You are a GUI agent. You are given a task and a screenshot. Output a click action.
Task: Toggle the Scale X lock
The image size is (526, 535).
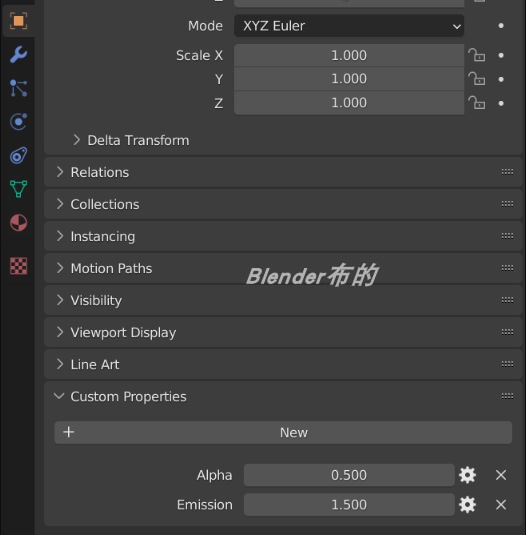[x=477, y=55]
